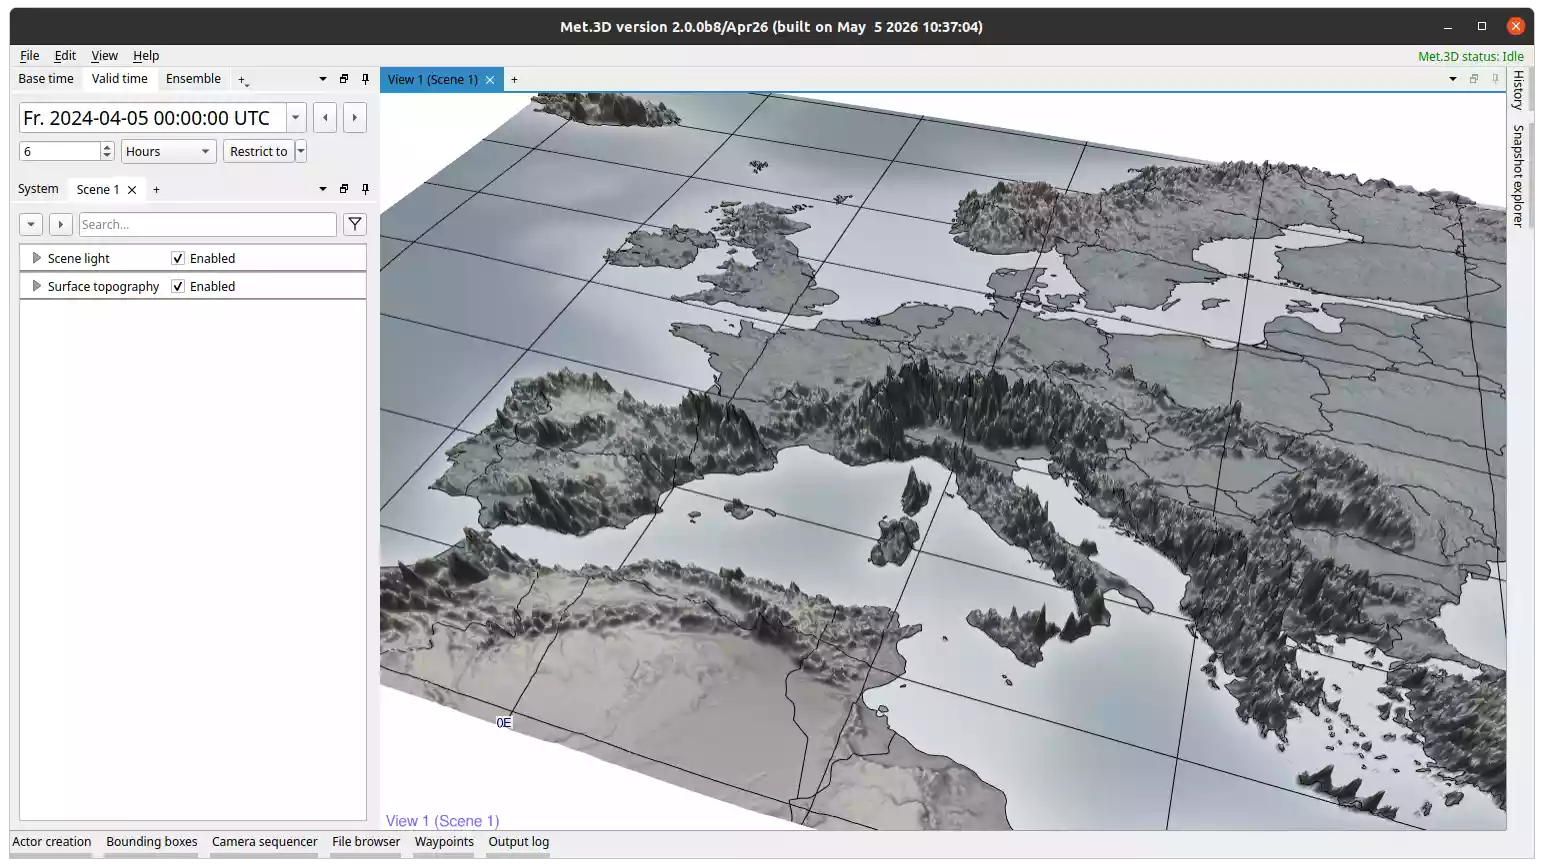Click the 0E longitude label on map
1544x868 pixels.
[x=504, y=723]
